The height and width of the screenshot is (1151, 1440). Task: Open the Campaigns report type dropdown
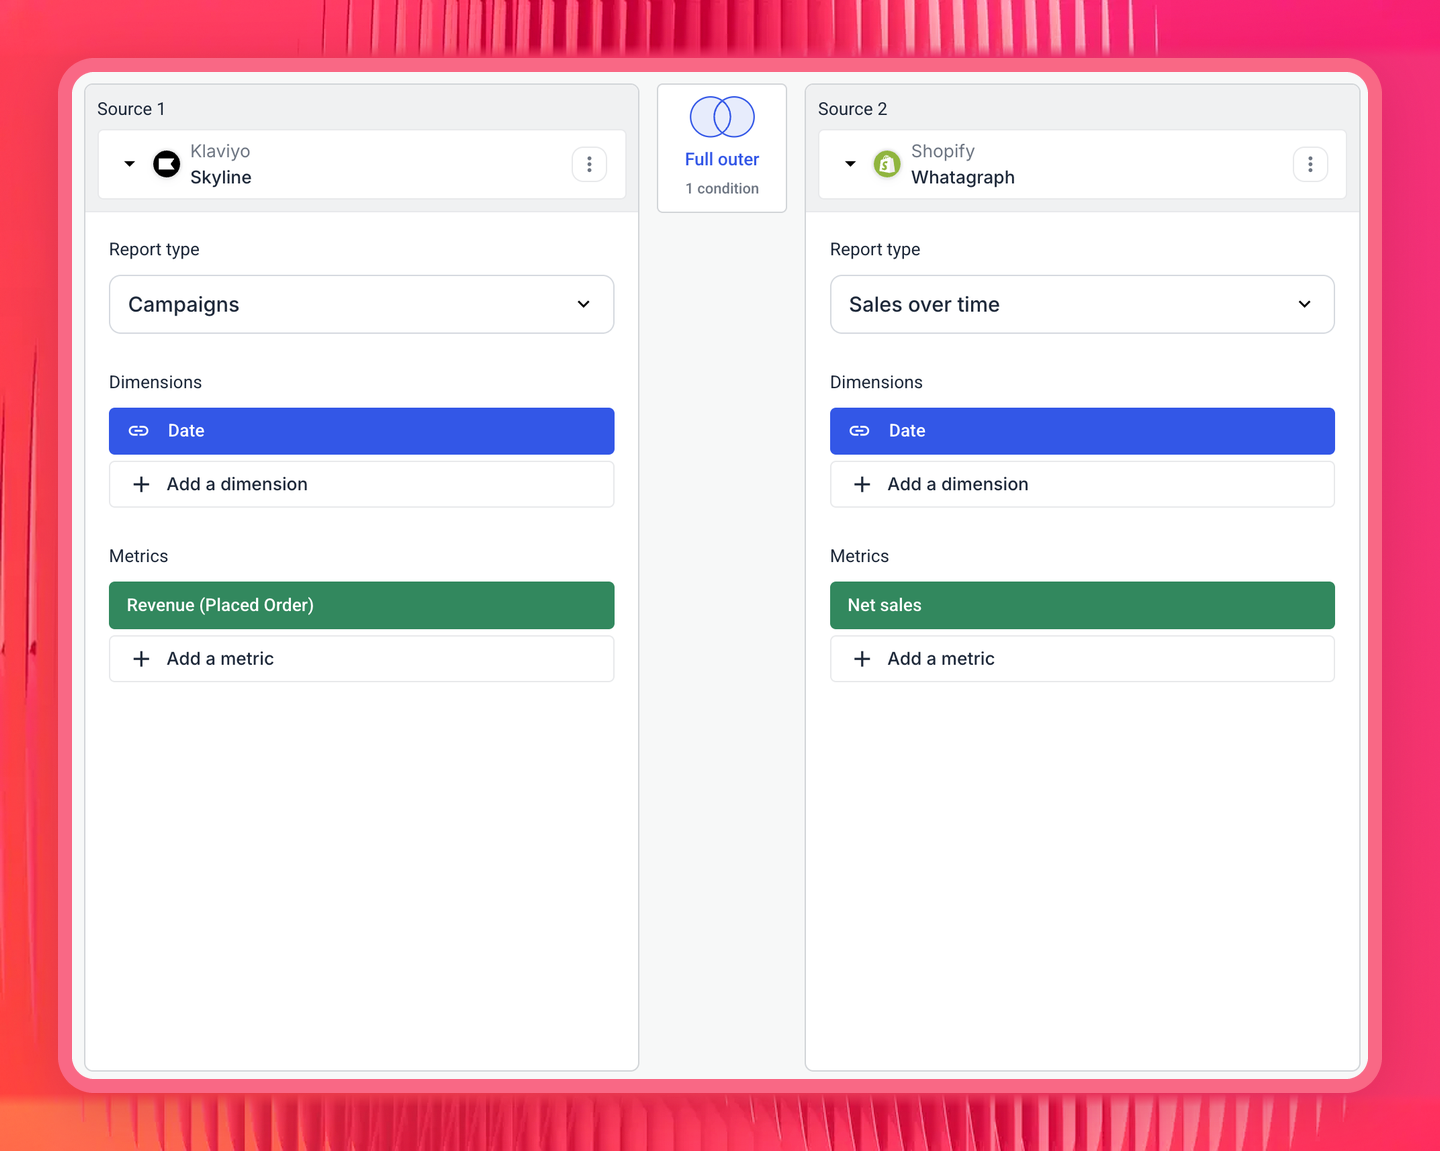361,304
